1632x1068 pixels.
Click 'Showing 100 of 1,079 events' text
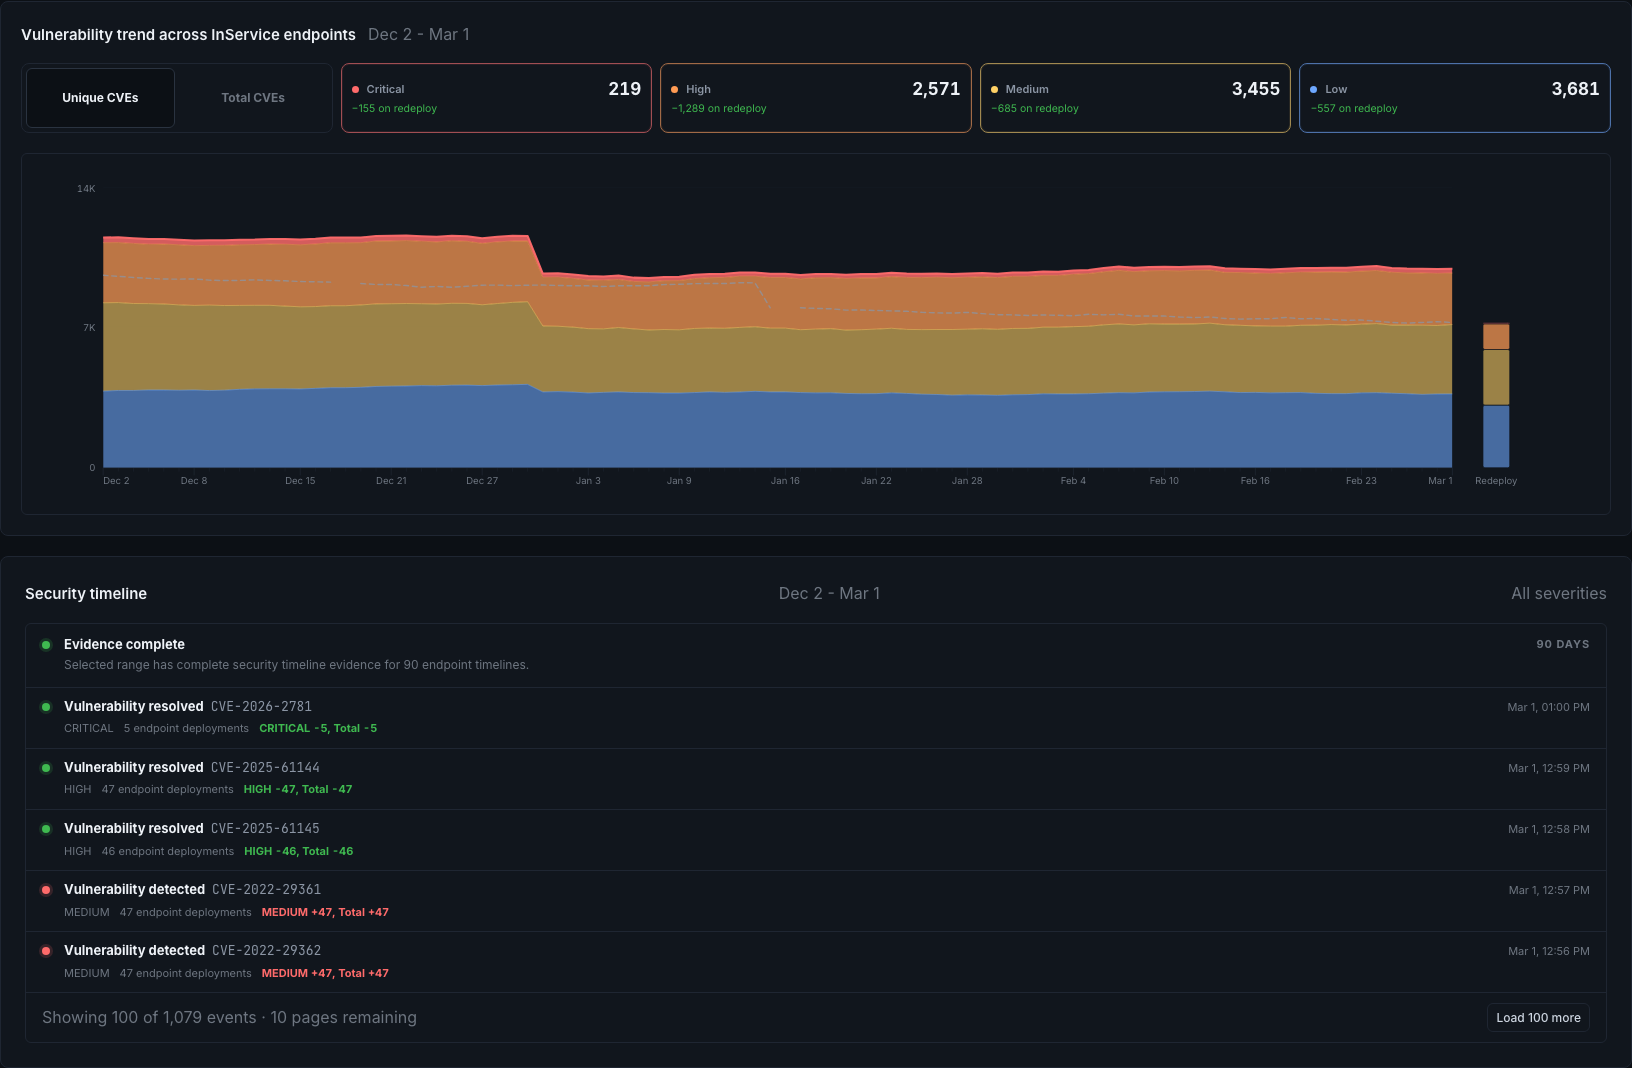click(x=149, y=1018)
